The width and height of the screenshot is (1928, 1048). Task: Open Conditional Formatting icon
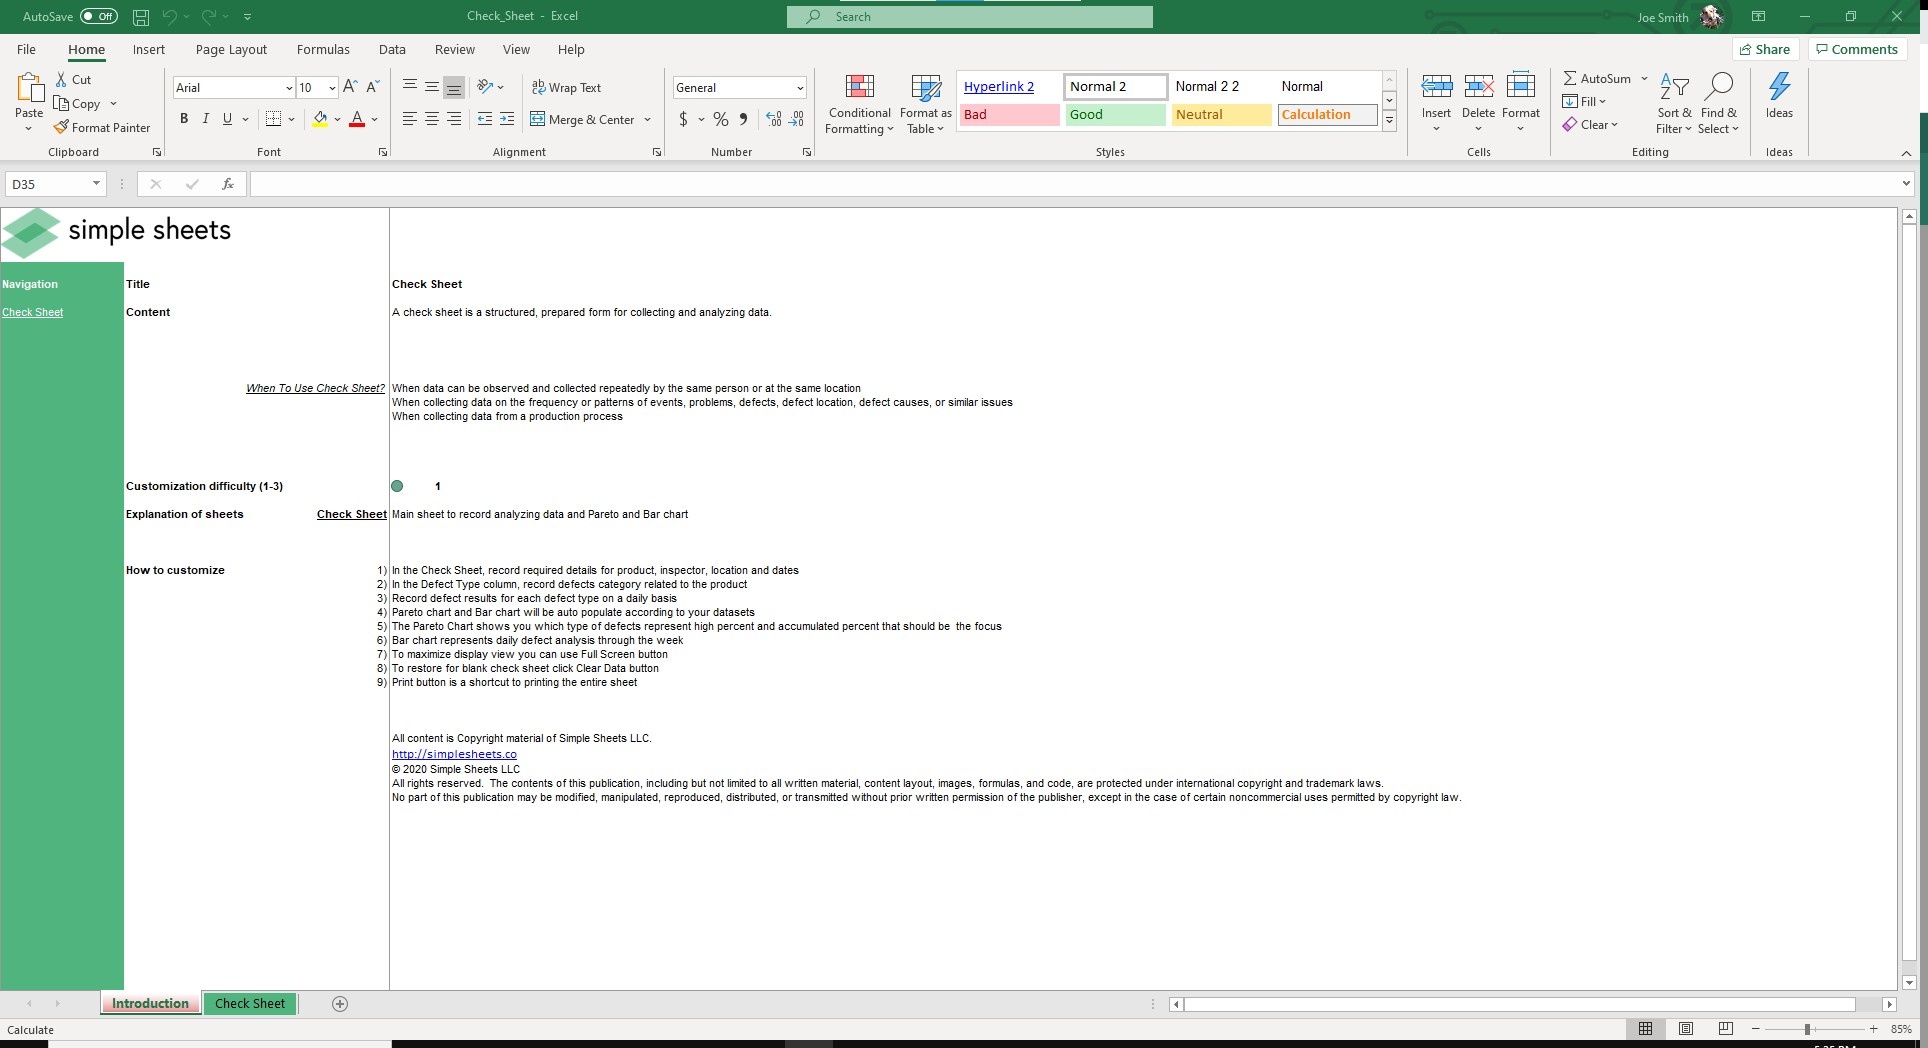[x=859, y=87]
